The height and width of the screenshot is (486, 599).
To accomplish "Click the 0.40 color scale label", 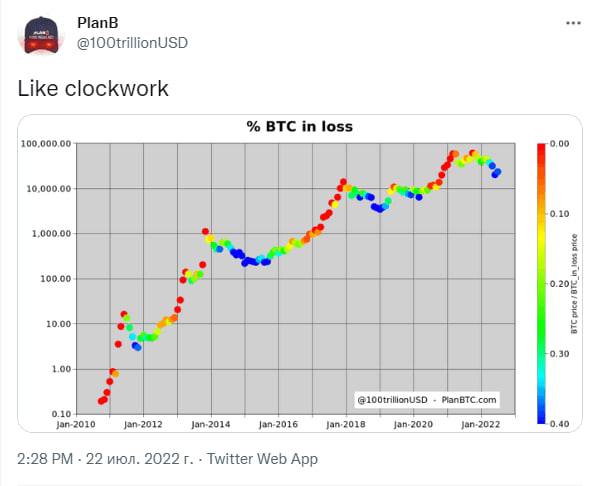I will [x=559, y=424].
